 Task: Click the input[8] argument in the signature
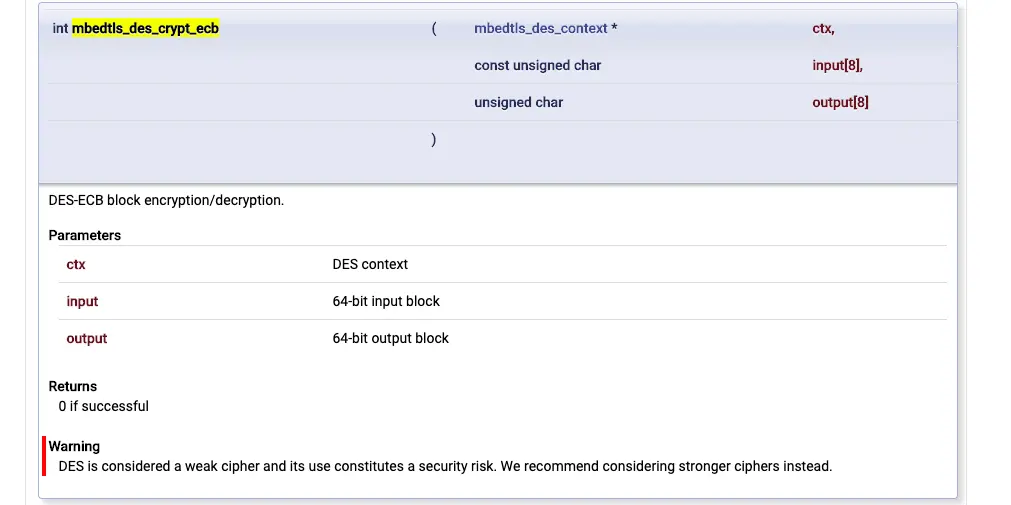click(x=837, y=65)
